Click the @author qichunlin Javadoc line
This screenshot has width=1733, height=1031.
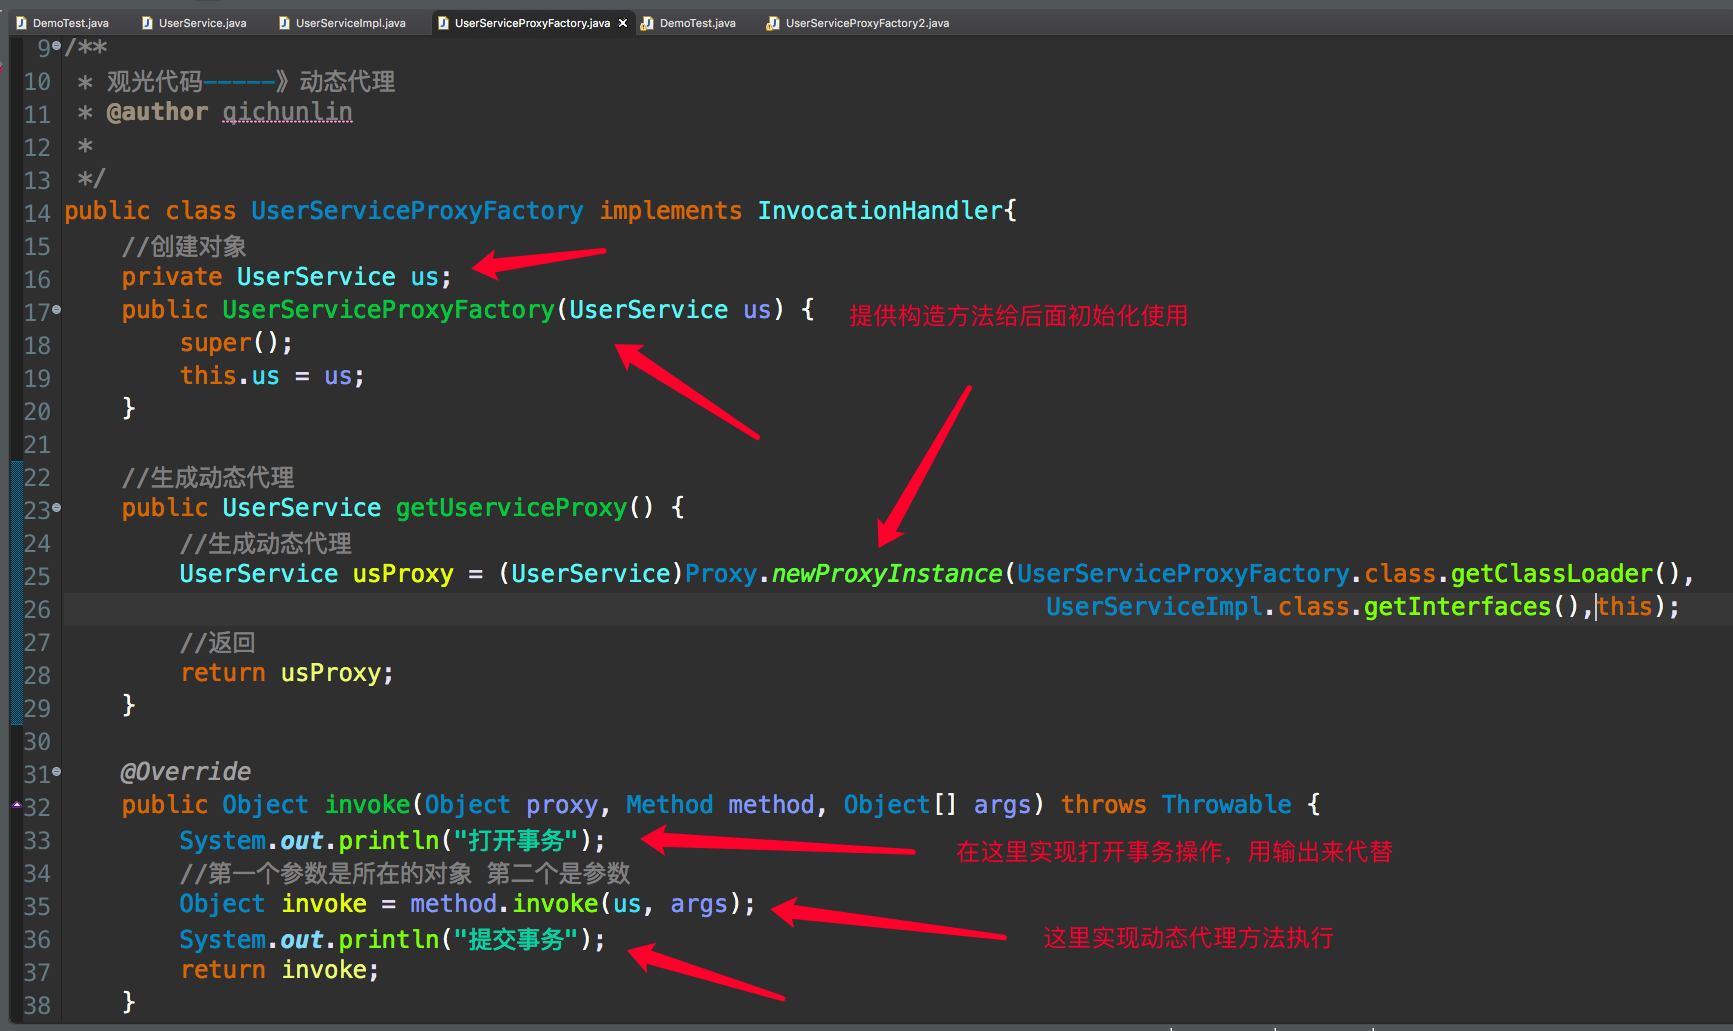(215, 112)
